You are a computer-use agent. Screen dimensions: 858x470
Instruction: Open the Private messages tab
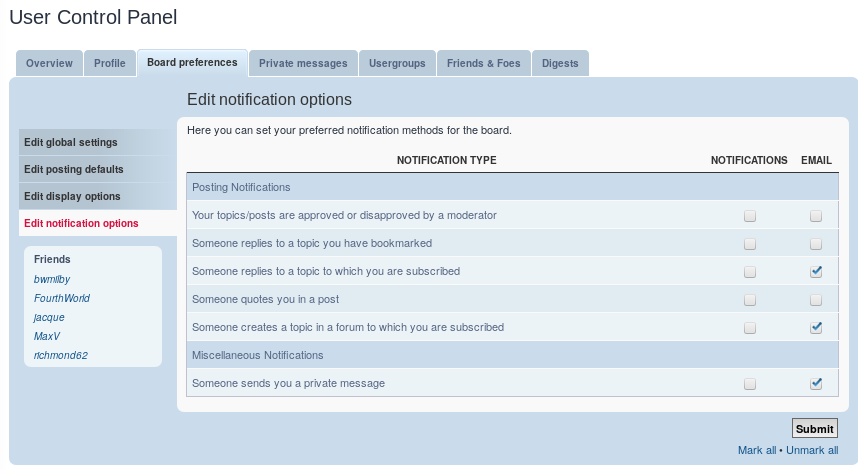(x=303, y=63)
